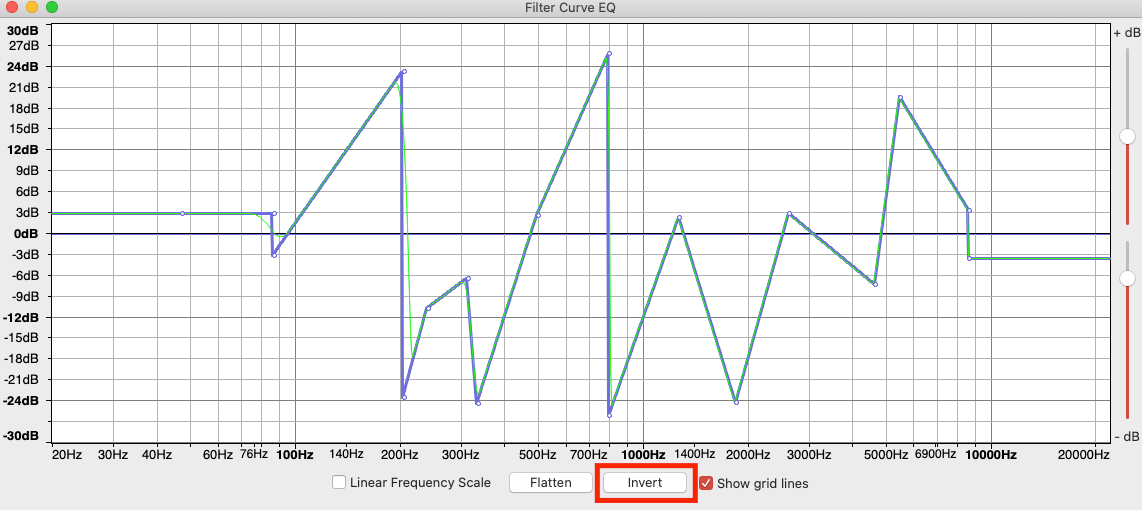
Task: Select the curve point at 500Hz near 3dB
Action: point(538,215)
